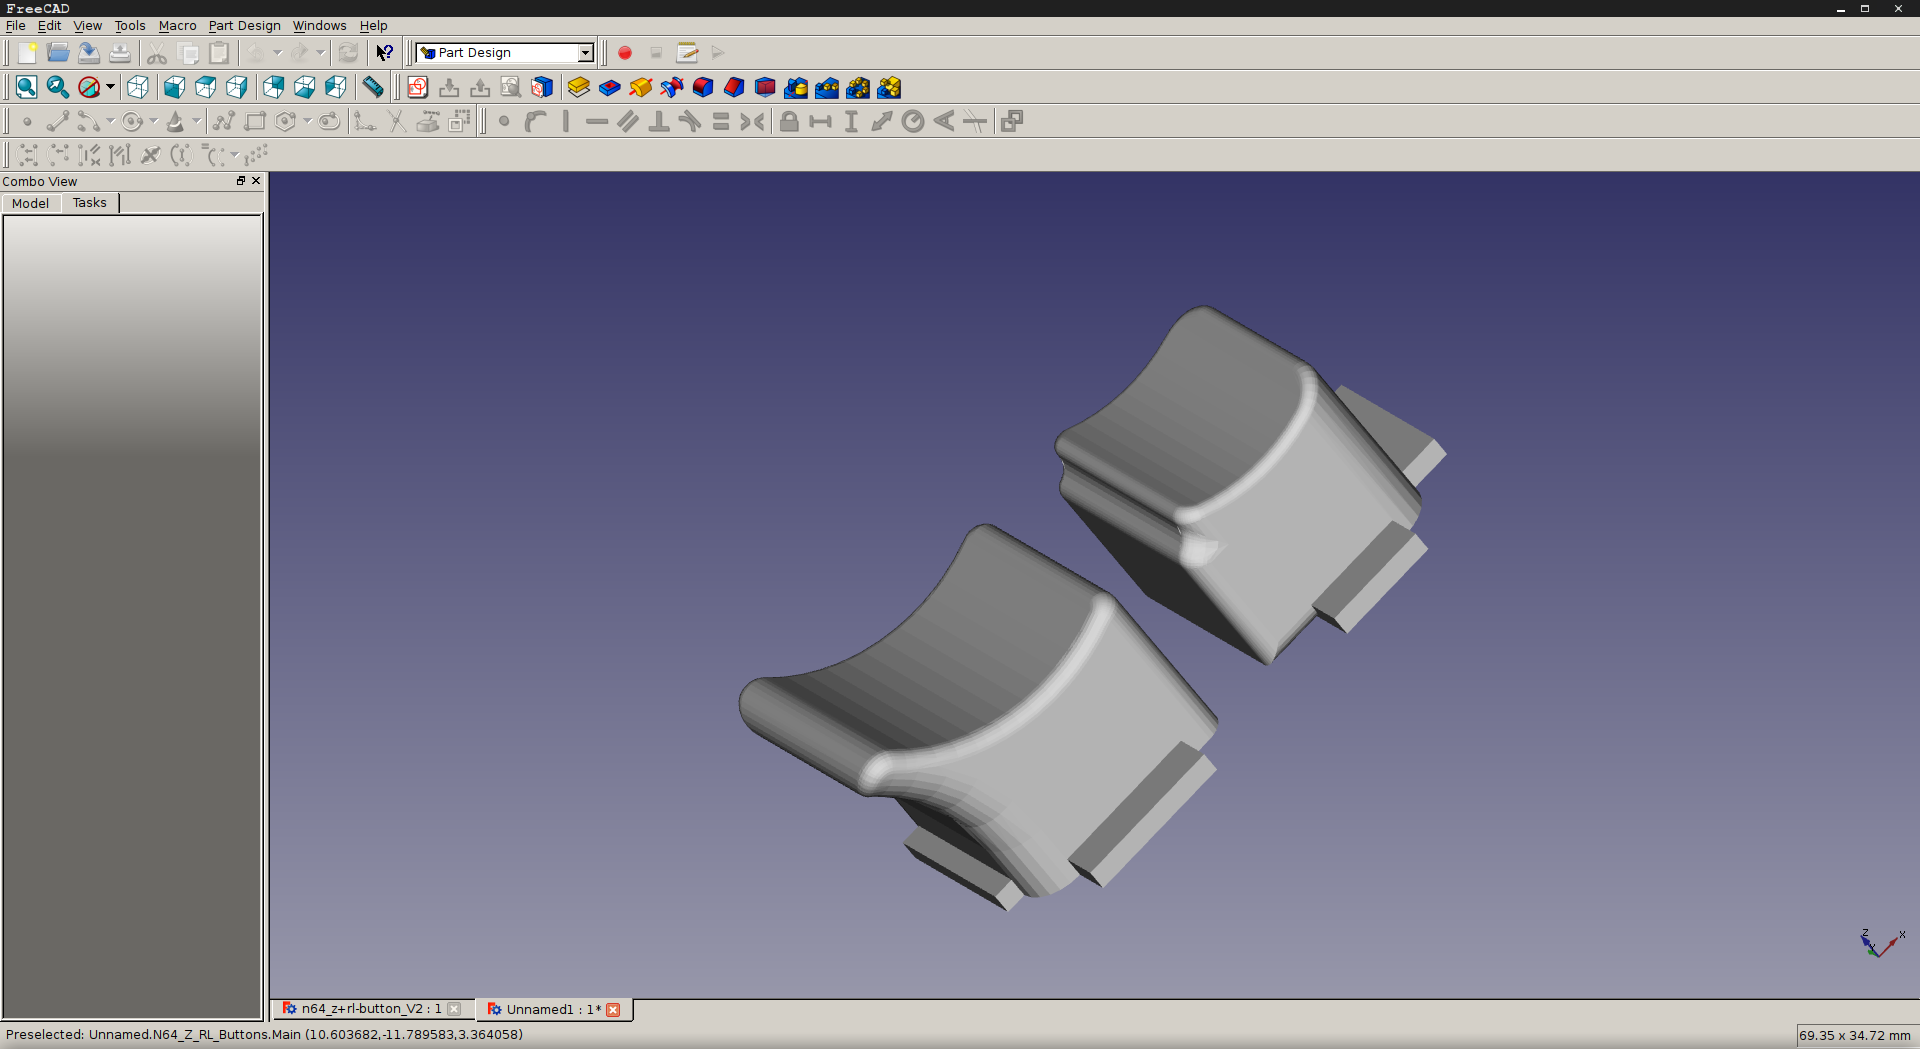
Task: Apply the Draft feature
Action: (x=765, y=88)
